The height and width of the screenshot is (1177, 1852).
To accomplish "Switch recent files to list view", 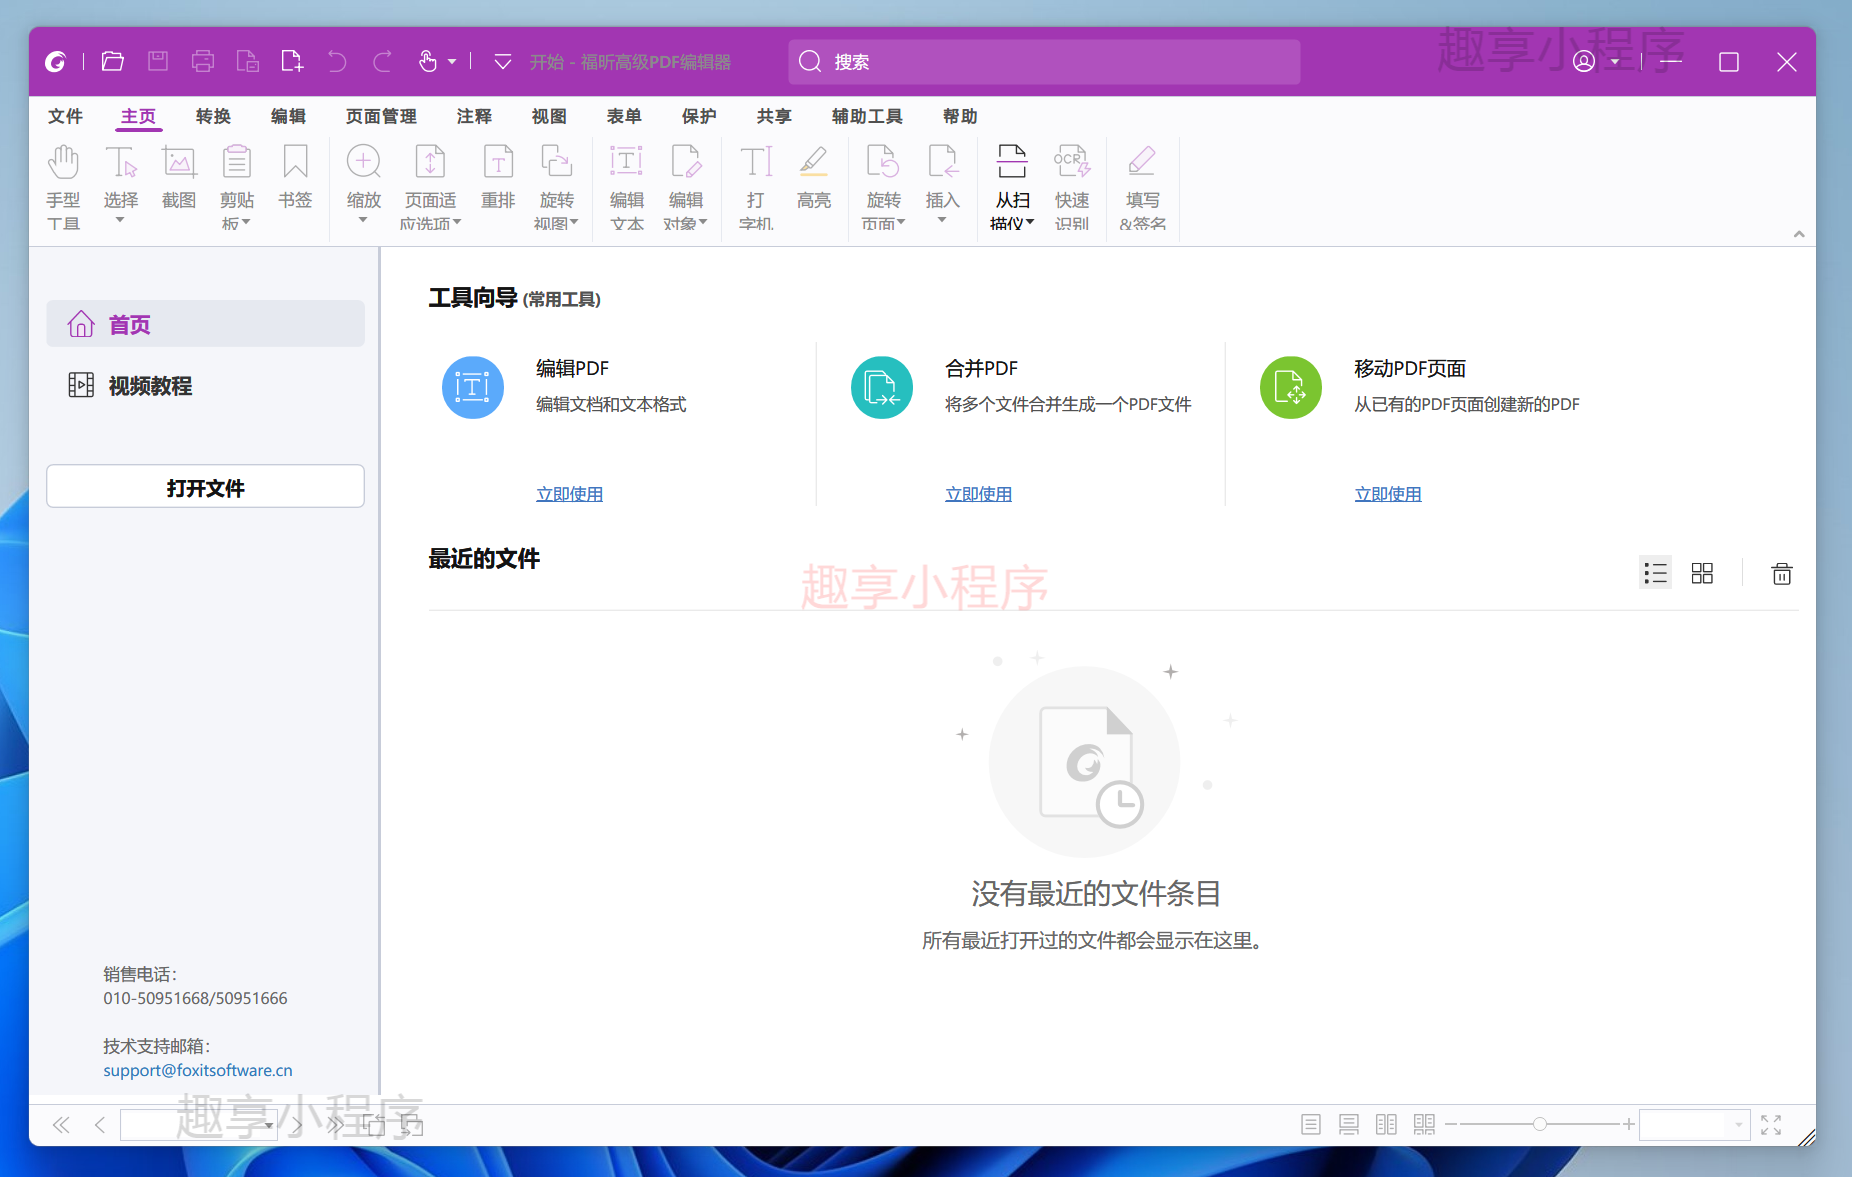I will [x=1655, y=573].
